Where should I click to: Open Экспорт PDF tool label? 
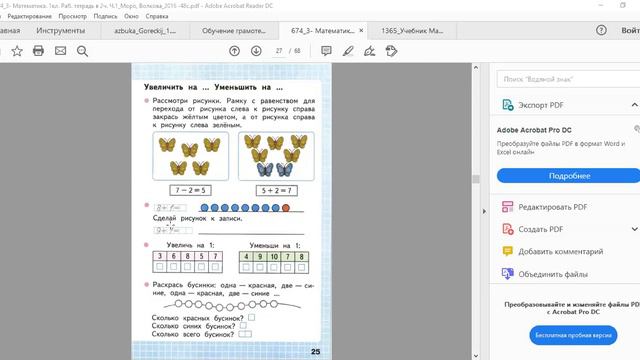coord(541,105)
